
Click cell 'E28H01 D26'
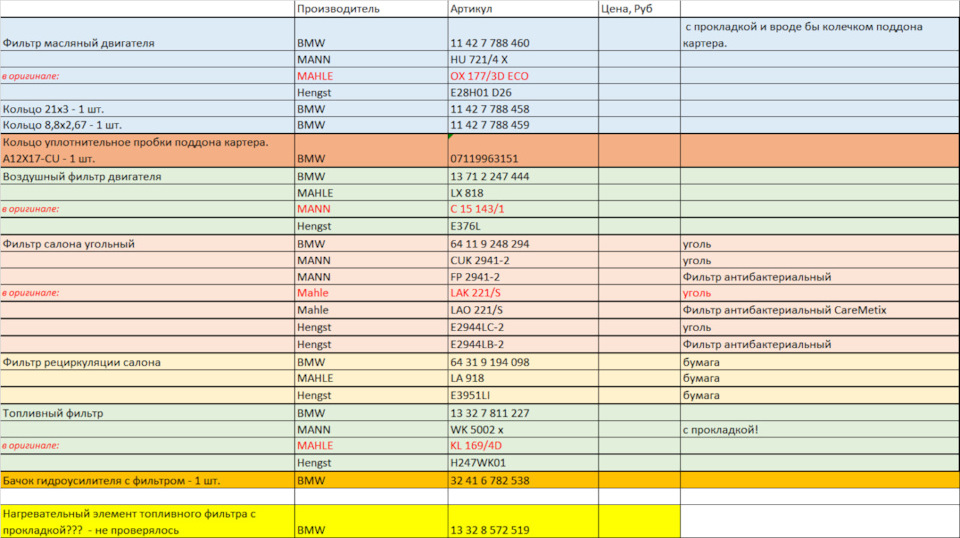(523, 92)
